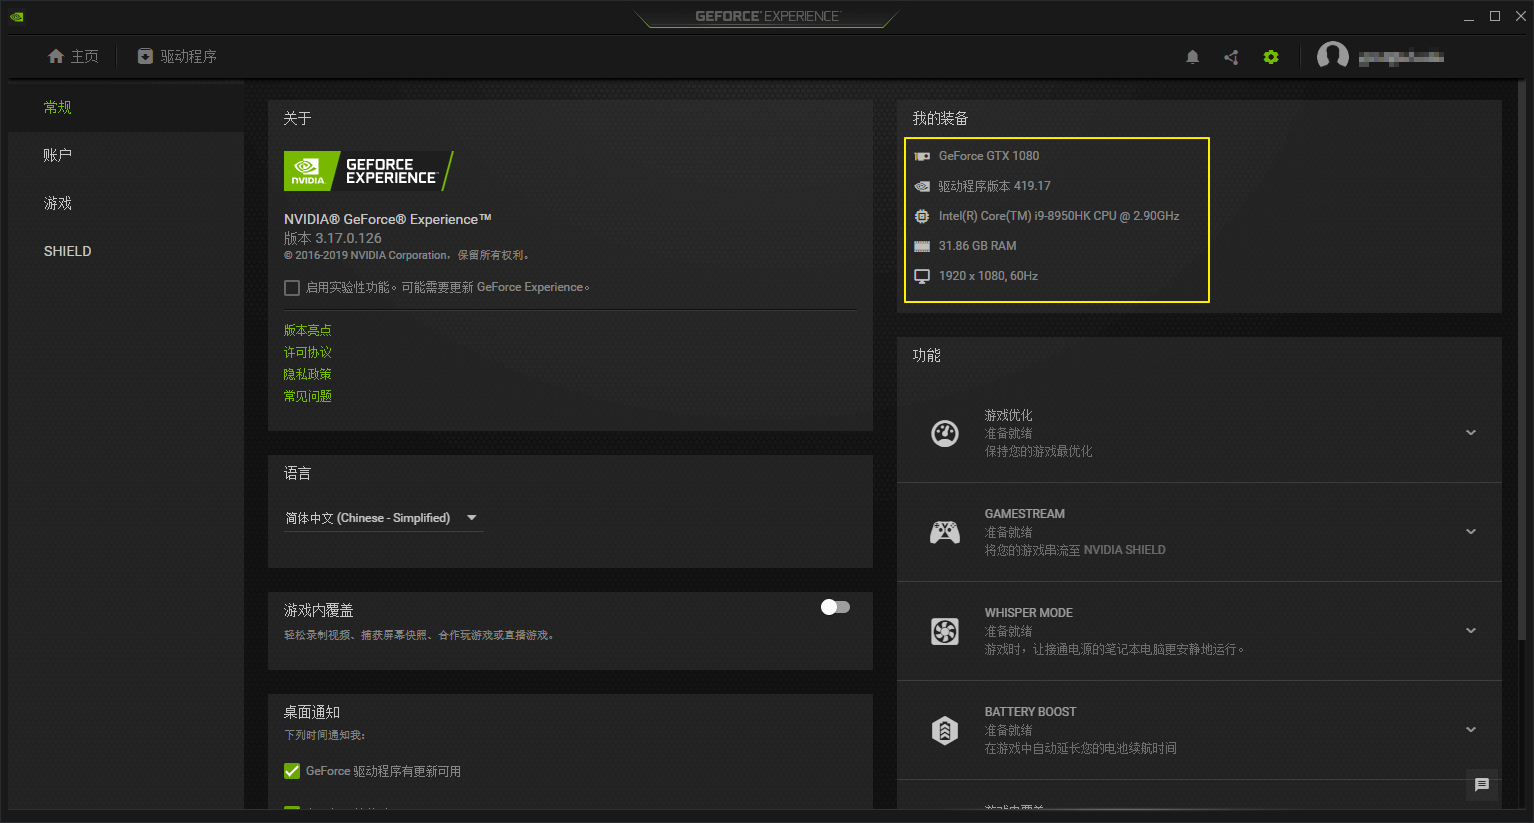Click the GPU card icon for GTX 1080
This screenshot has width=1534, height=823.
point(922,156)
